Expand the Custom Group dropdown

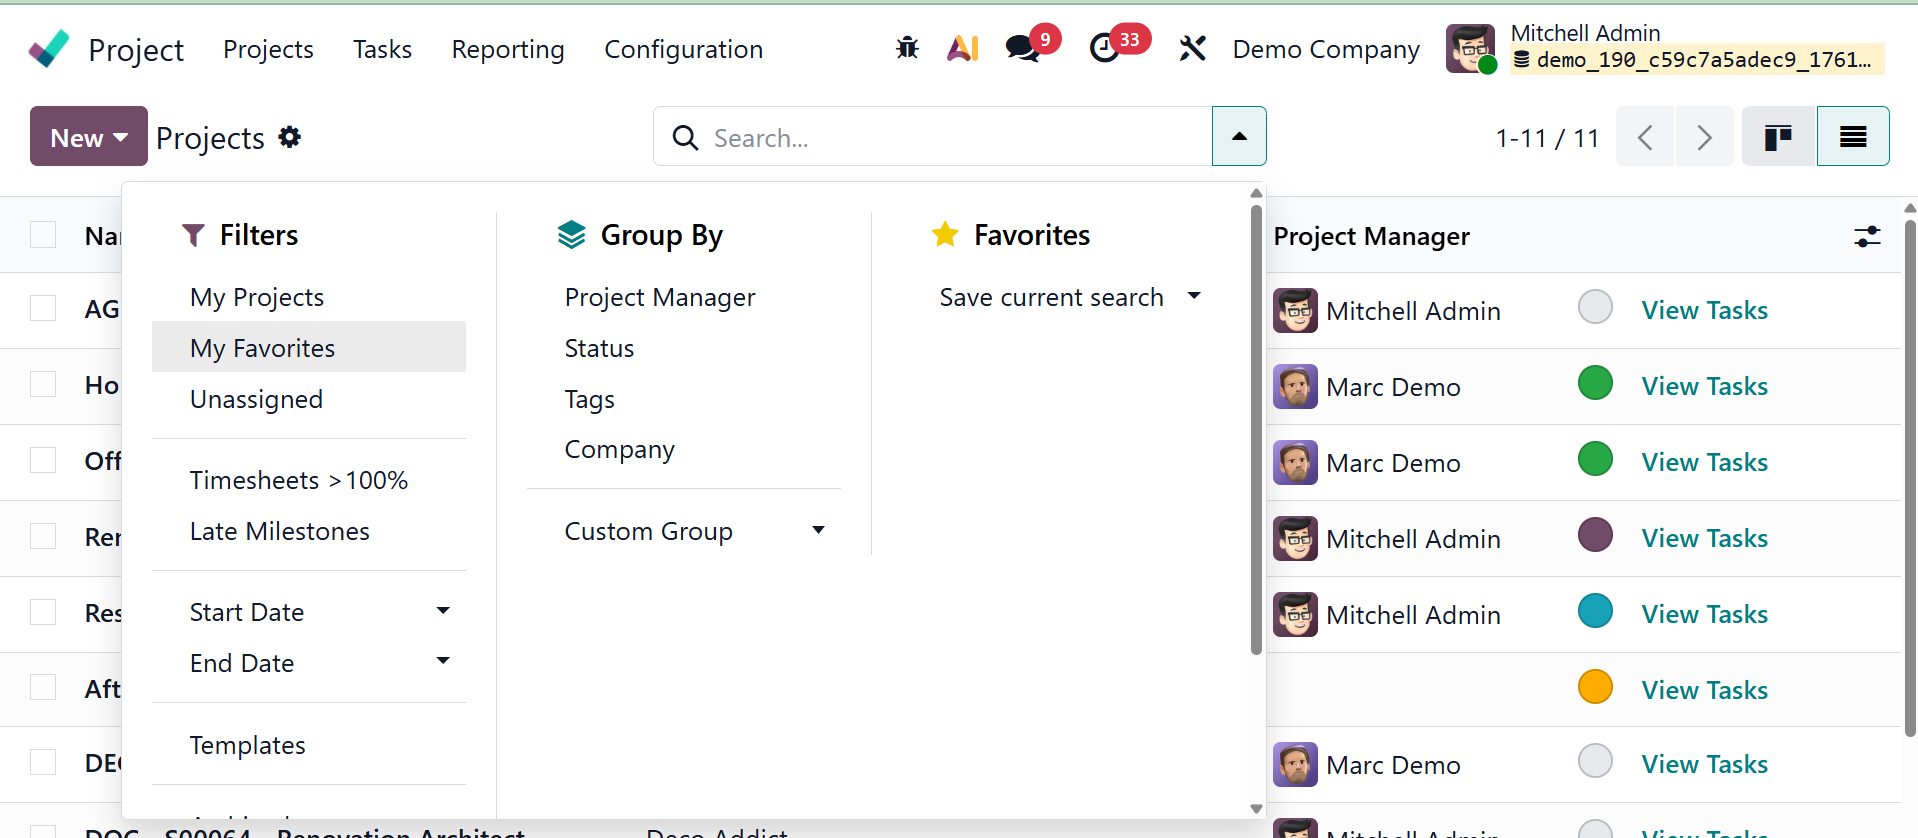click(x=818, y=531)
